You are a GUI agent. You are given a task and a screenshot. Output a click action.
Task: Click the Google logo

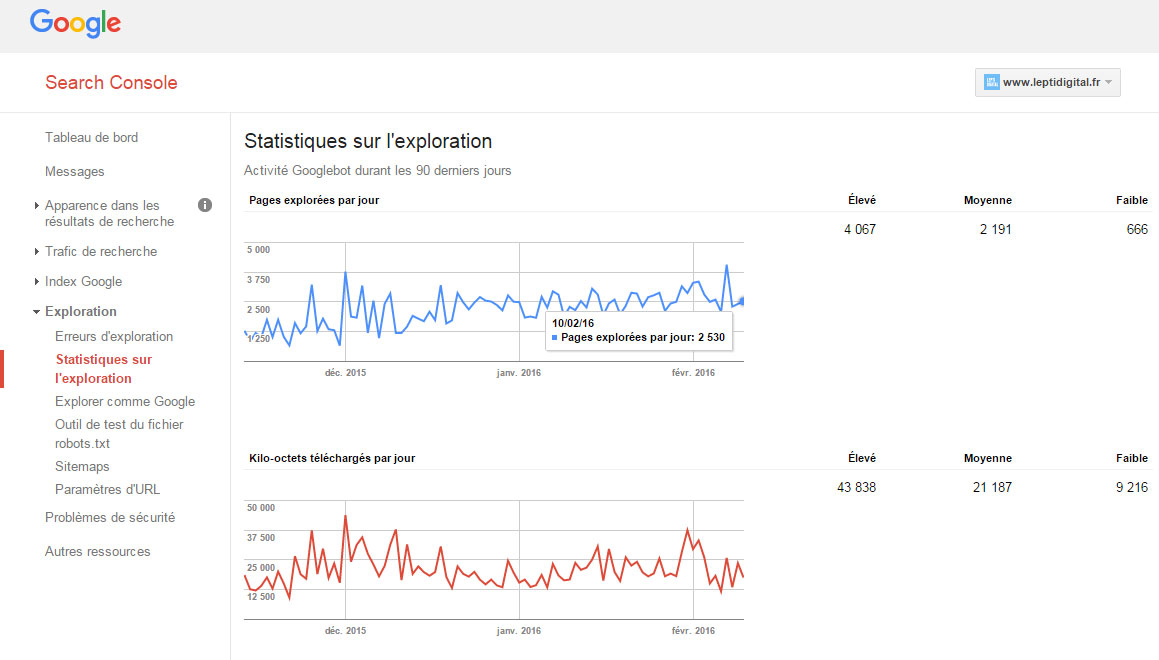click(x=75, y=24)
